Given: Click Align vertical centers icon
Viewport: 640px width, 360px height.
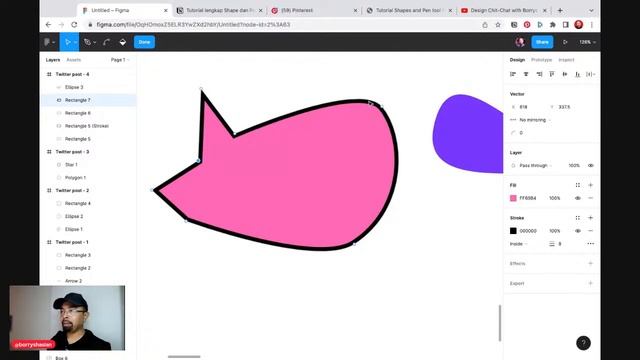Looking at the screenshot, I should (x=565, y=74).
